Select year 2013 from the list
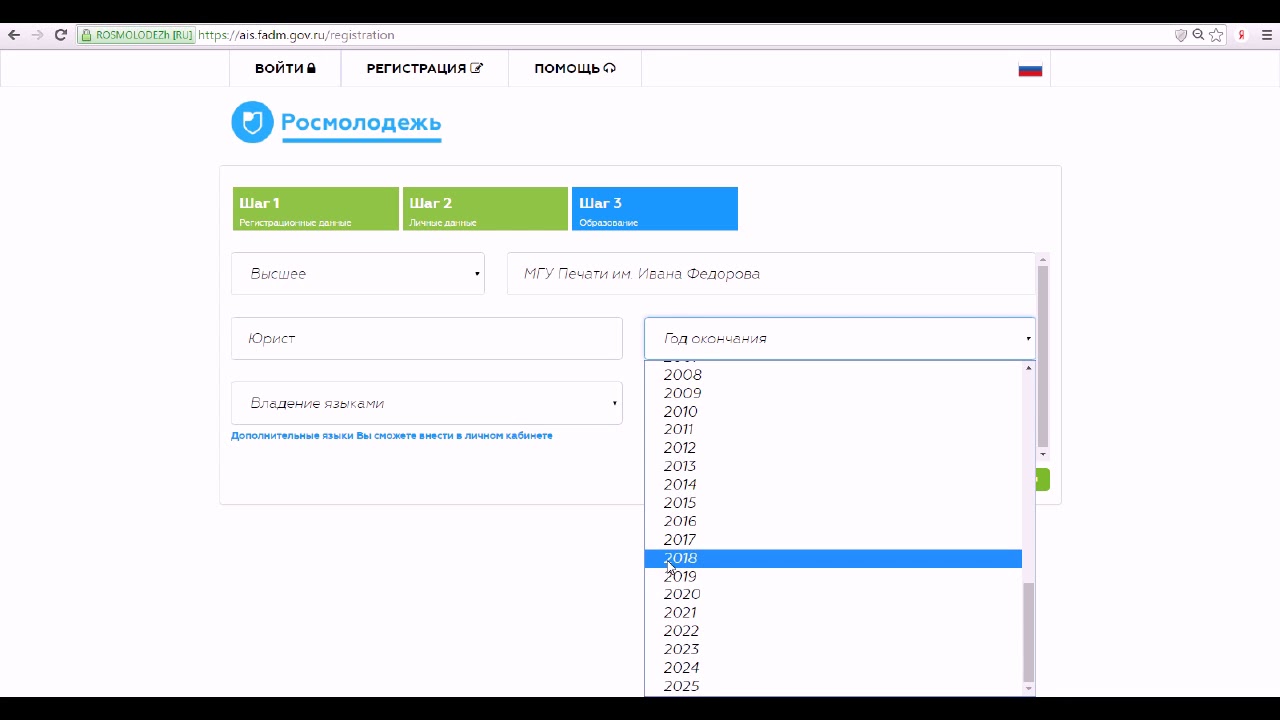Image resolution: width=1280 pixels, height=720 pixels. coord(833,466)
